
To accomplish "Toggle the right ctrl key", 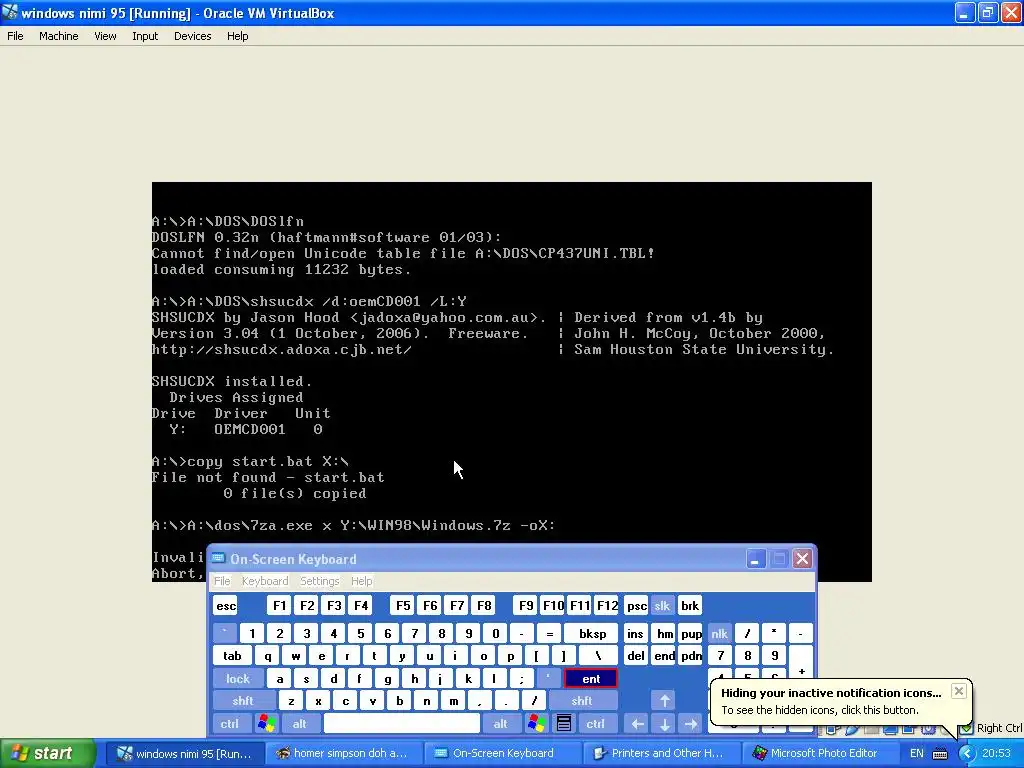I will click(595, 724).
